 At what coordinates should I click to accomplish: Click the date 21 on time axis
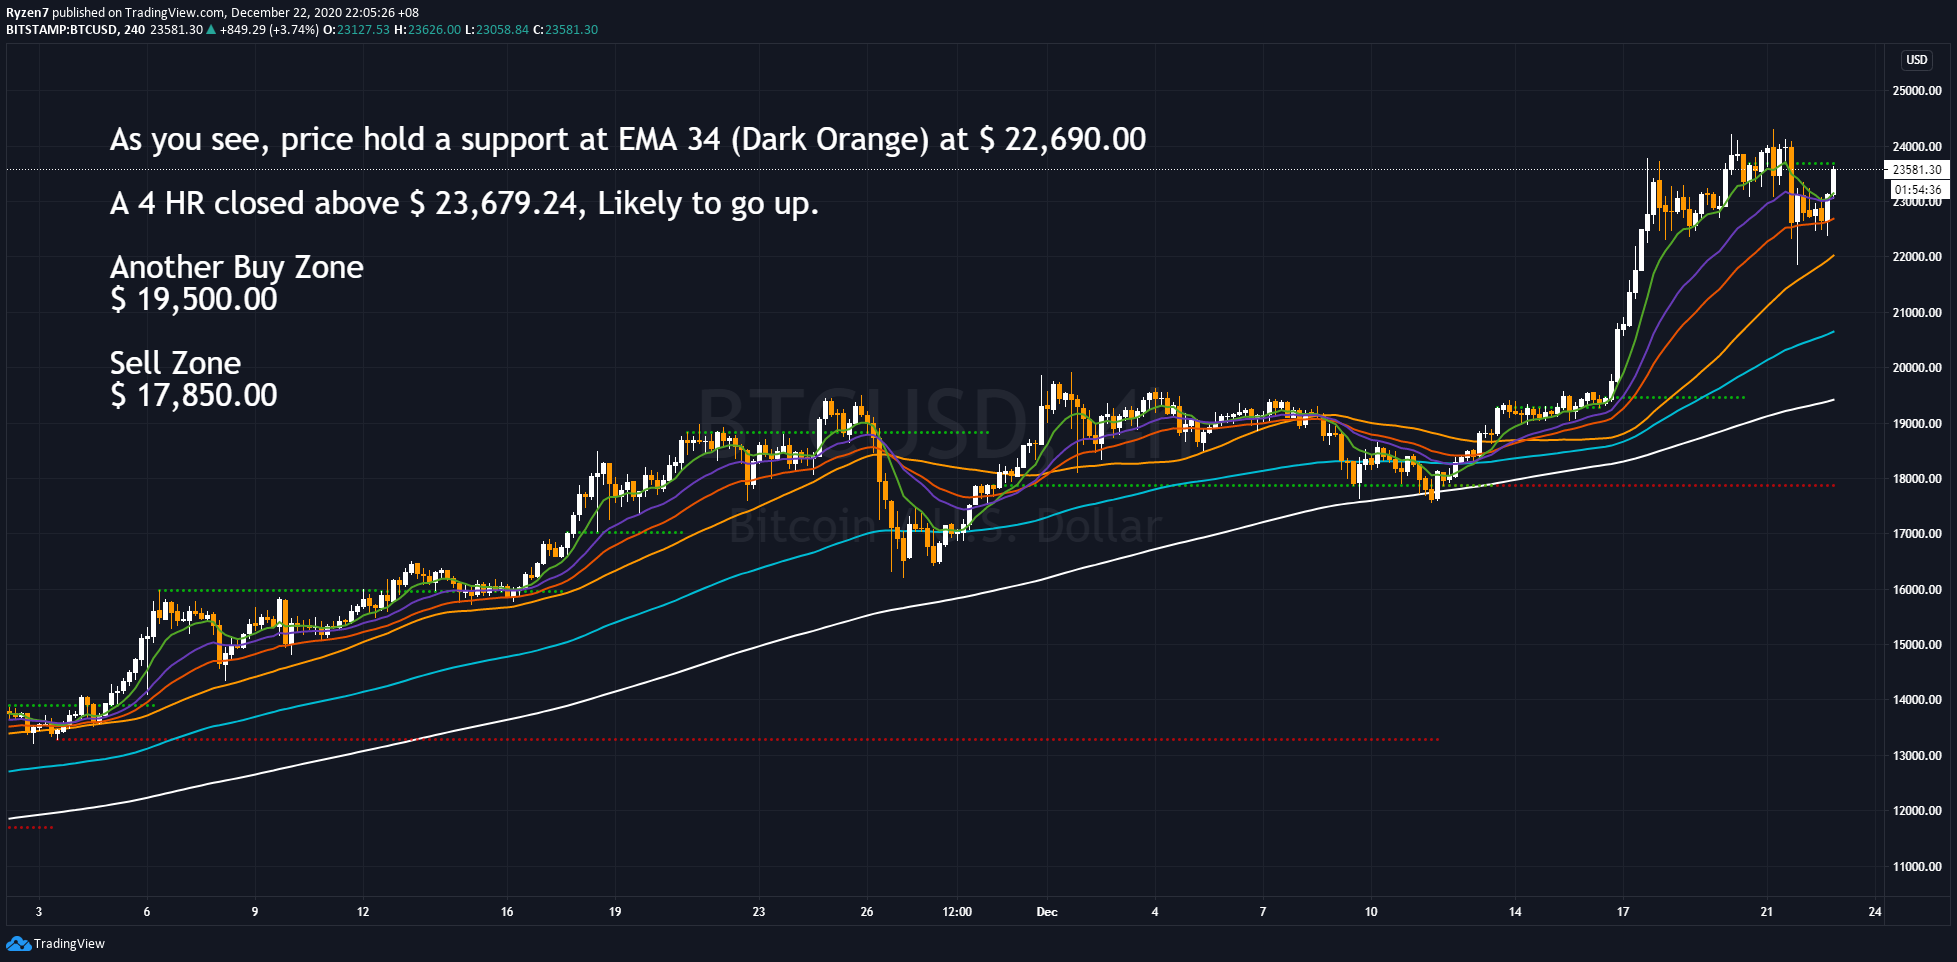(x=1767, y=912)
